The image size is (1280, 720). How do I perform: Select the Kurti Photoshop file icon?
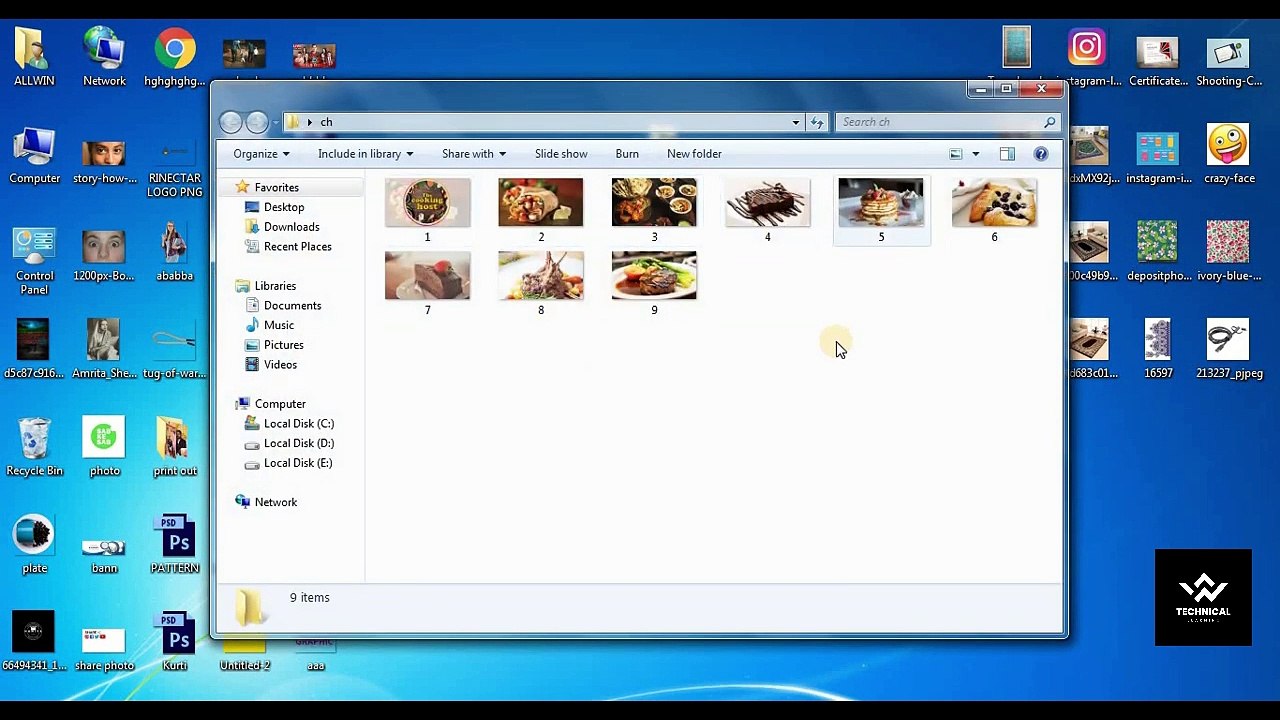[x=175, y=642]
